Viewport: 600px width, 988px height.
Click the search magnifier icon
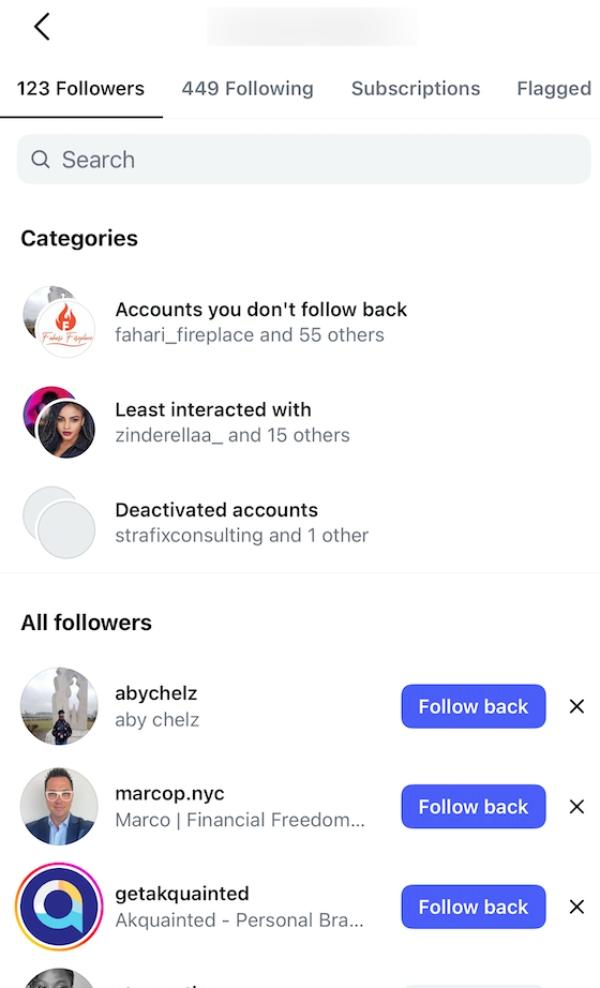[40, 160]
